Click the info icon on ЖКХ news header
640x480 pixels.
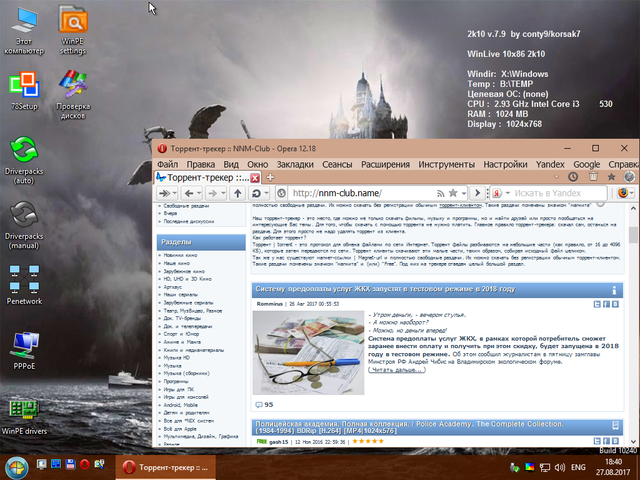(x=614, y=290)
